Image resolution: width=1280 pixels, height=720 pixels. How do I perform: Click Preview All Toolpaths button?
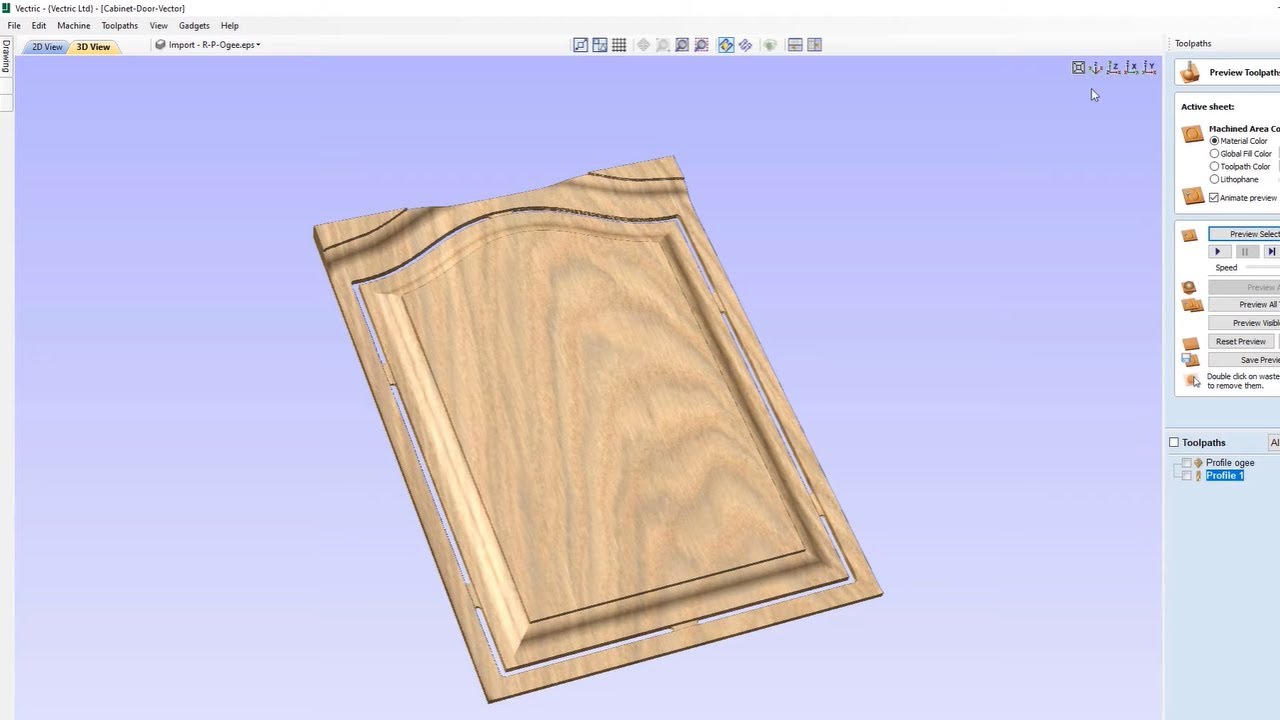point(1244,305)
